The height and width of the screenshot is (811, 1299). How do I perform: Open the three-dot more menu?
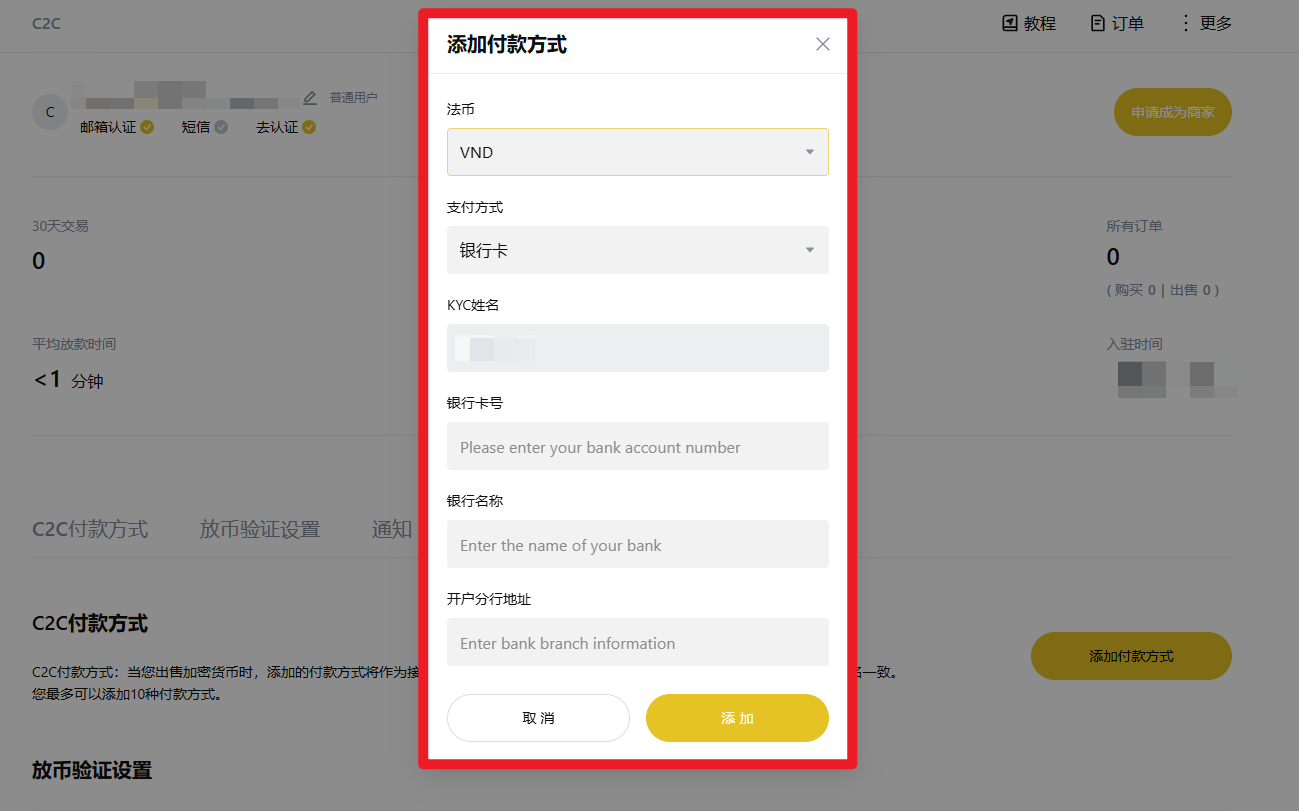pos(1186,23)
